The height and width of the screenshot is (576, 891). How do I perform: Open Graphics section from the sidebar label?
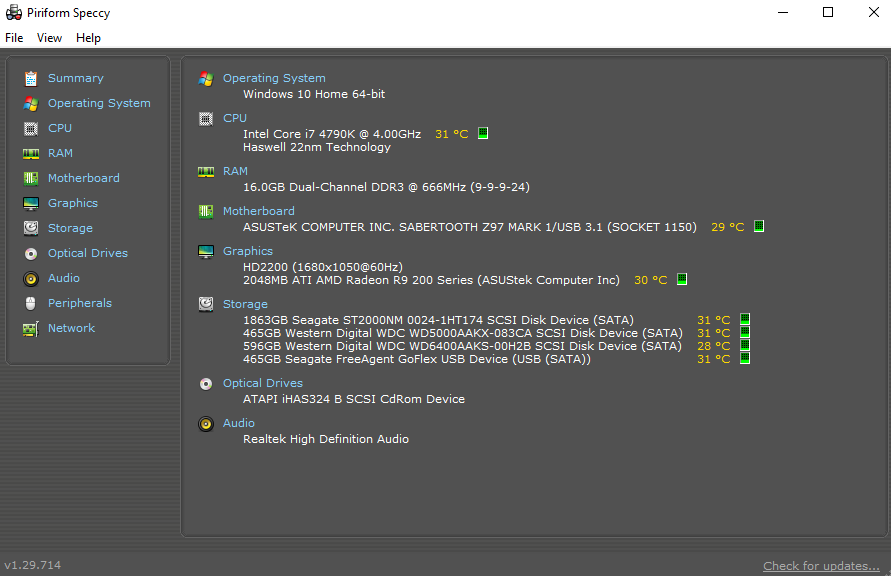(73, 203)
